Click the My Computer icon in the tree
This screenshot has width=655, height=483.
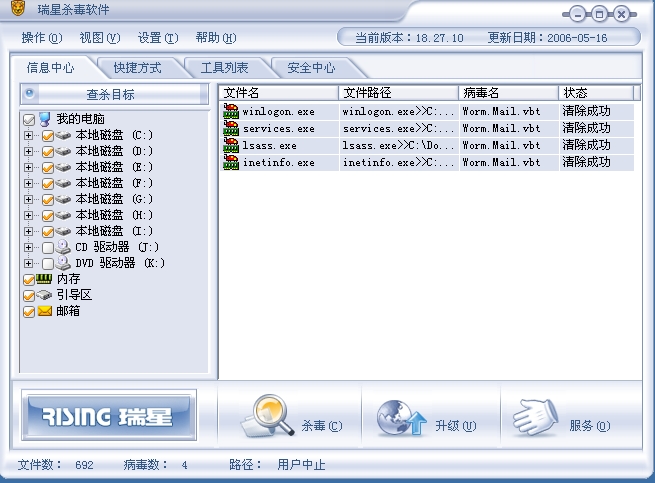(x=45, y=119)
